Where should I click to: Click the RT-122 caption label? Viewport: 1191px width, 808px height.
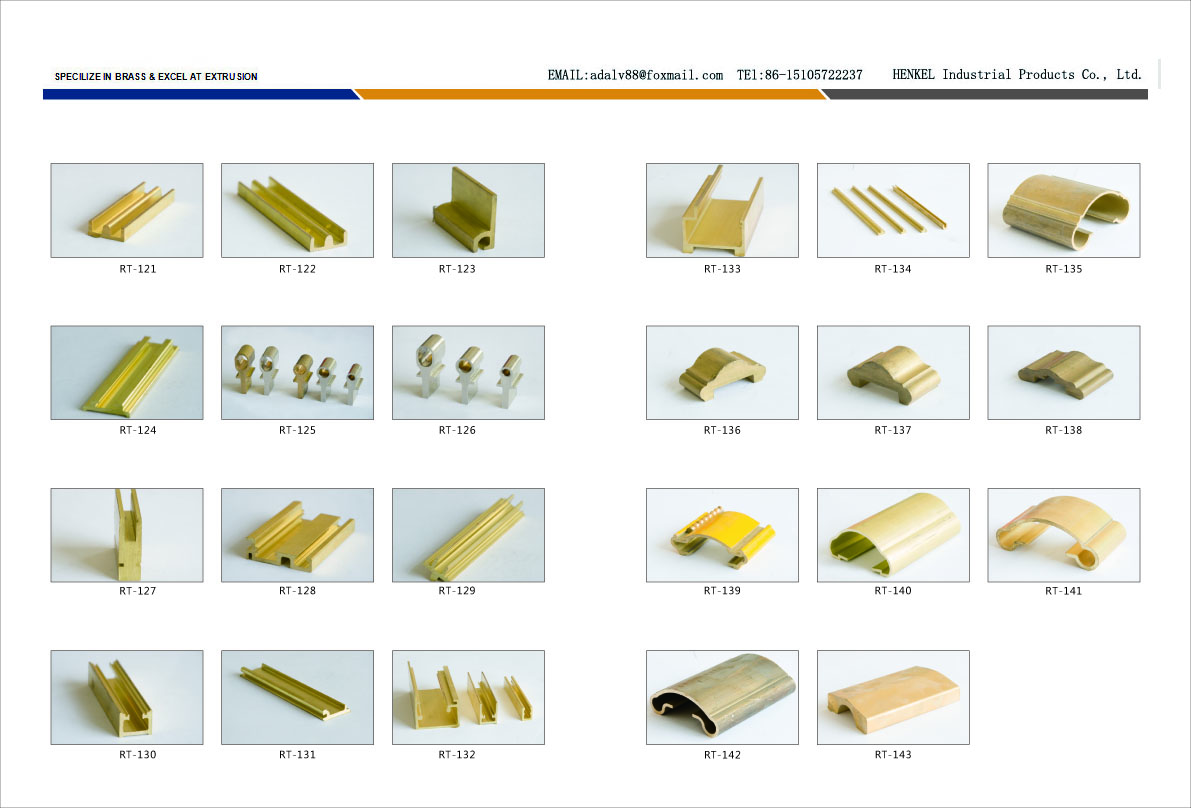[x=297, y=269]
